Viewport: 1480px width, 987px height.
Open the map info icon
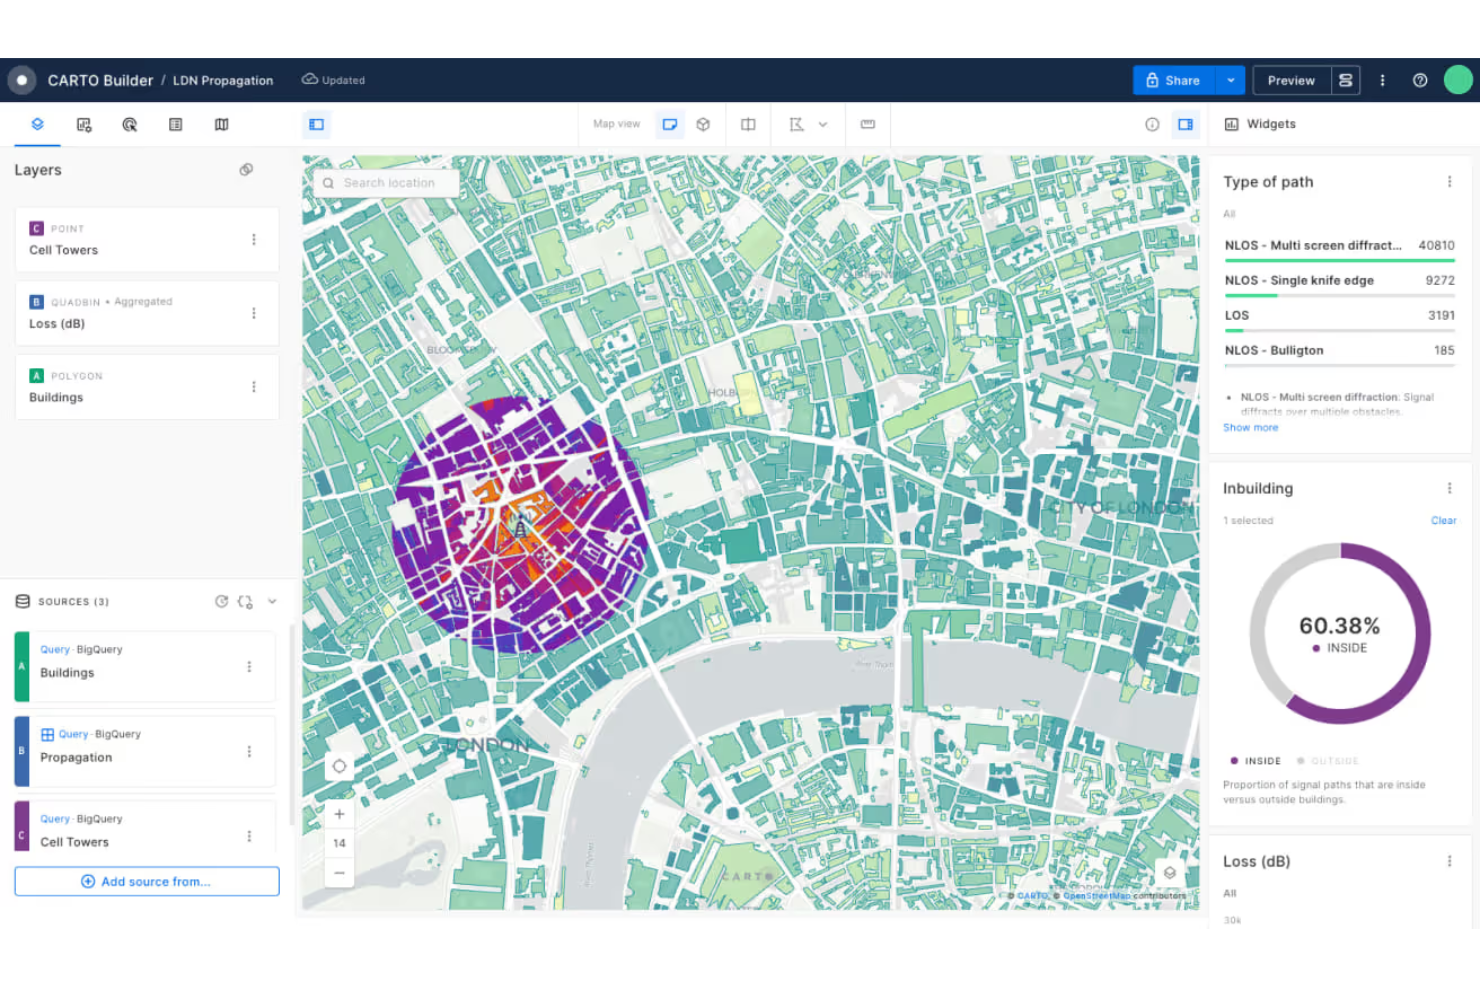(1152, 124)
